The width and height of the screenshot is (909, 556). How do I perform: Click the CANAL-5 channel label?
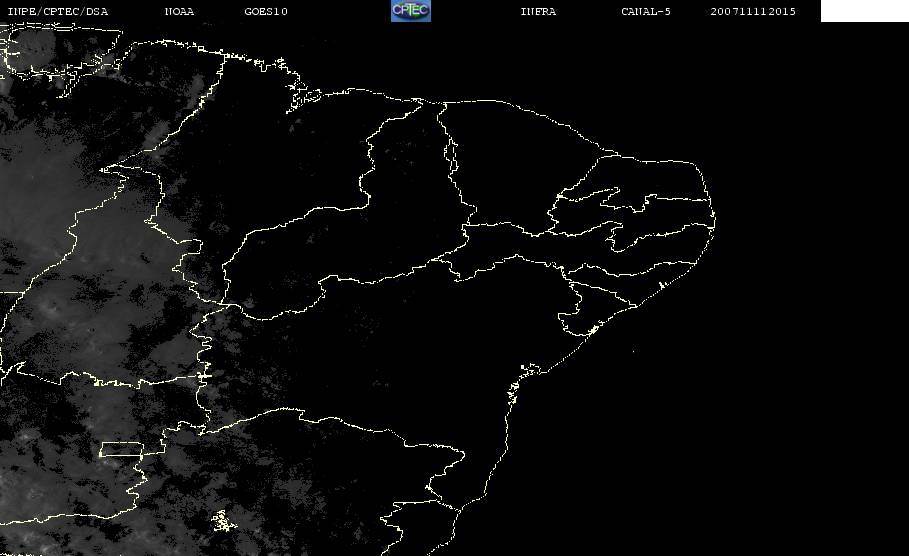tap(646, 12)
